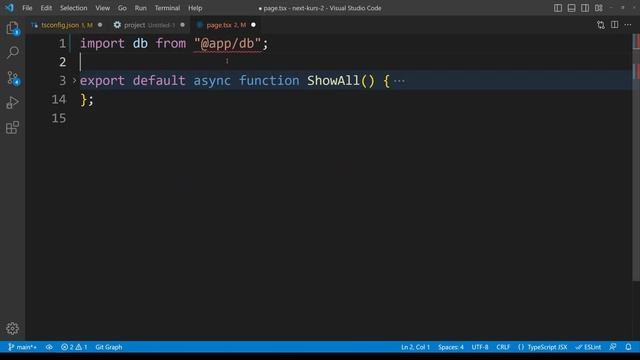Open the Selection menu
This screenshot has width=640, height=360.
tap(73, 8)
